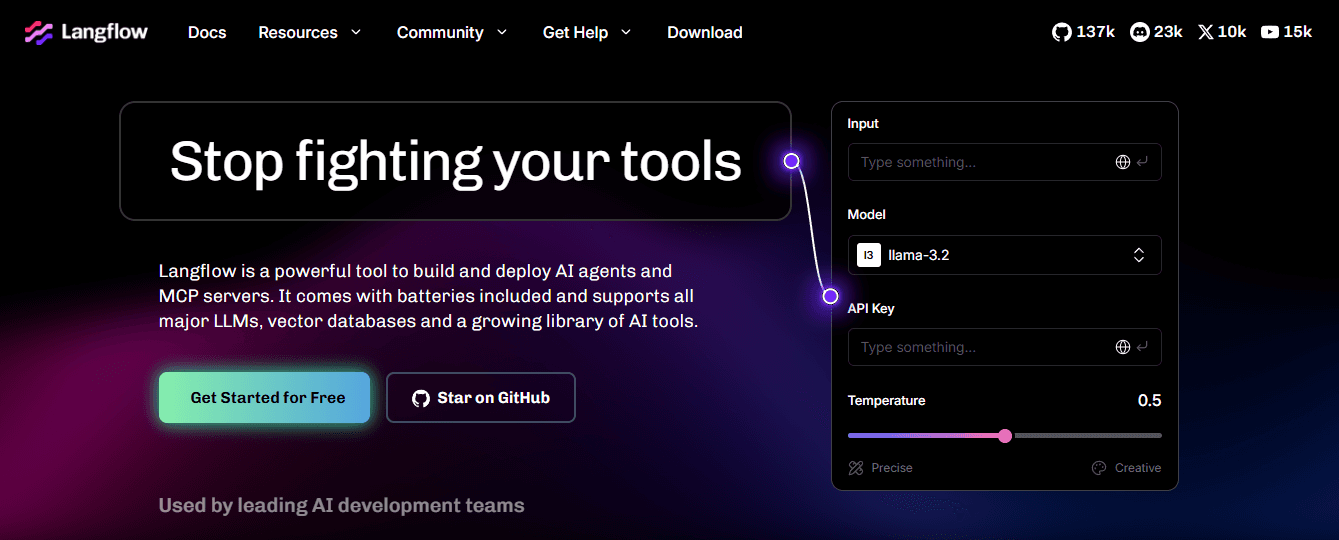Open the Discord 23k community link
The image size is (1339, 540).
pos(1156,32)
